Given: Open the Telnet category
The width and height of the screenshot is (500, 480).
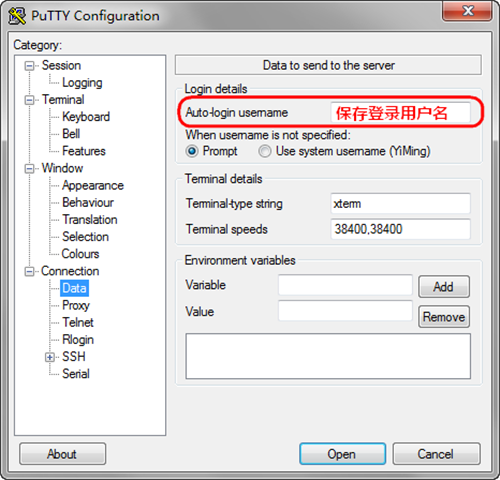Looking at the screenshot, I should (x=78, y=322).
